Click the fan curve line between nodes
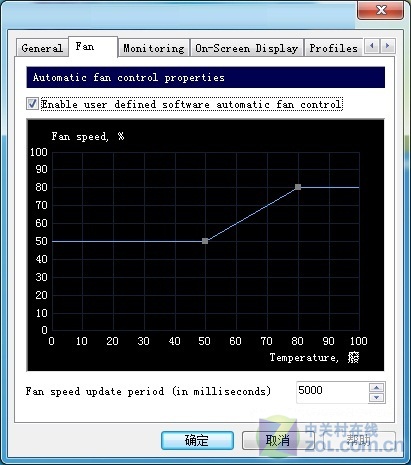 252,214
